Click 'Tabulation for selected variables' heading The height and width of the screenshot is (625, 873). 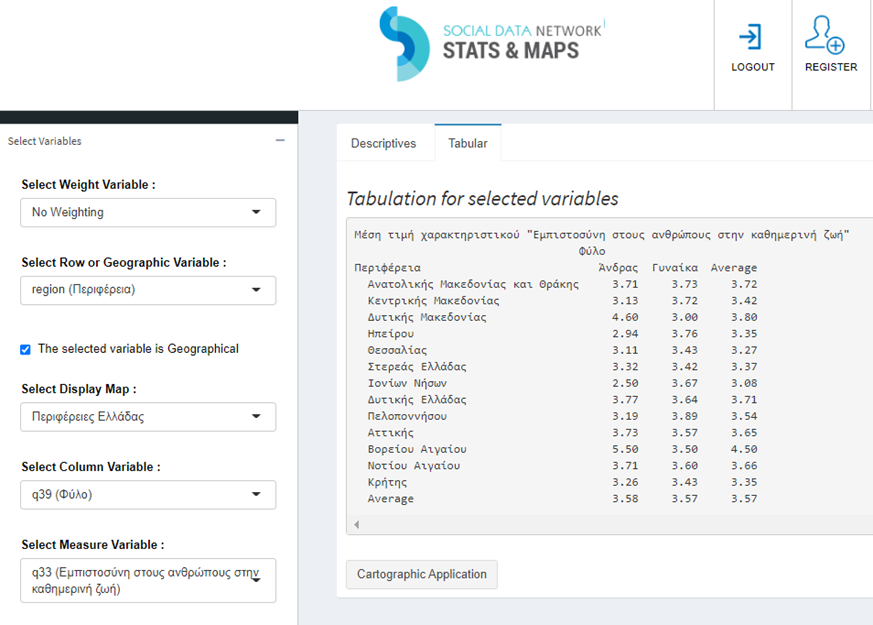click(x=482, y=199)
